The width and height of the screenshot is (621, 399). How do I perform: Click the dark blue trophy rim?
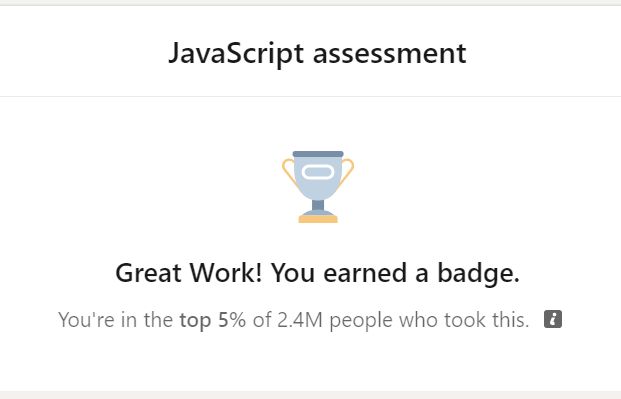point(318,154)
